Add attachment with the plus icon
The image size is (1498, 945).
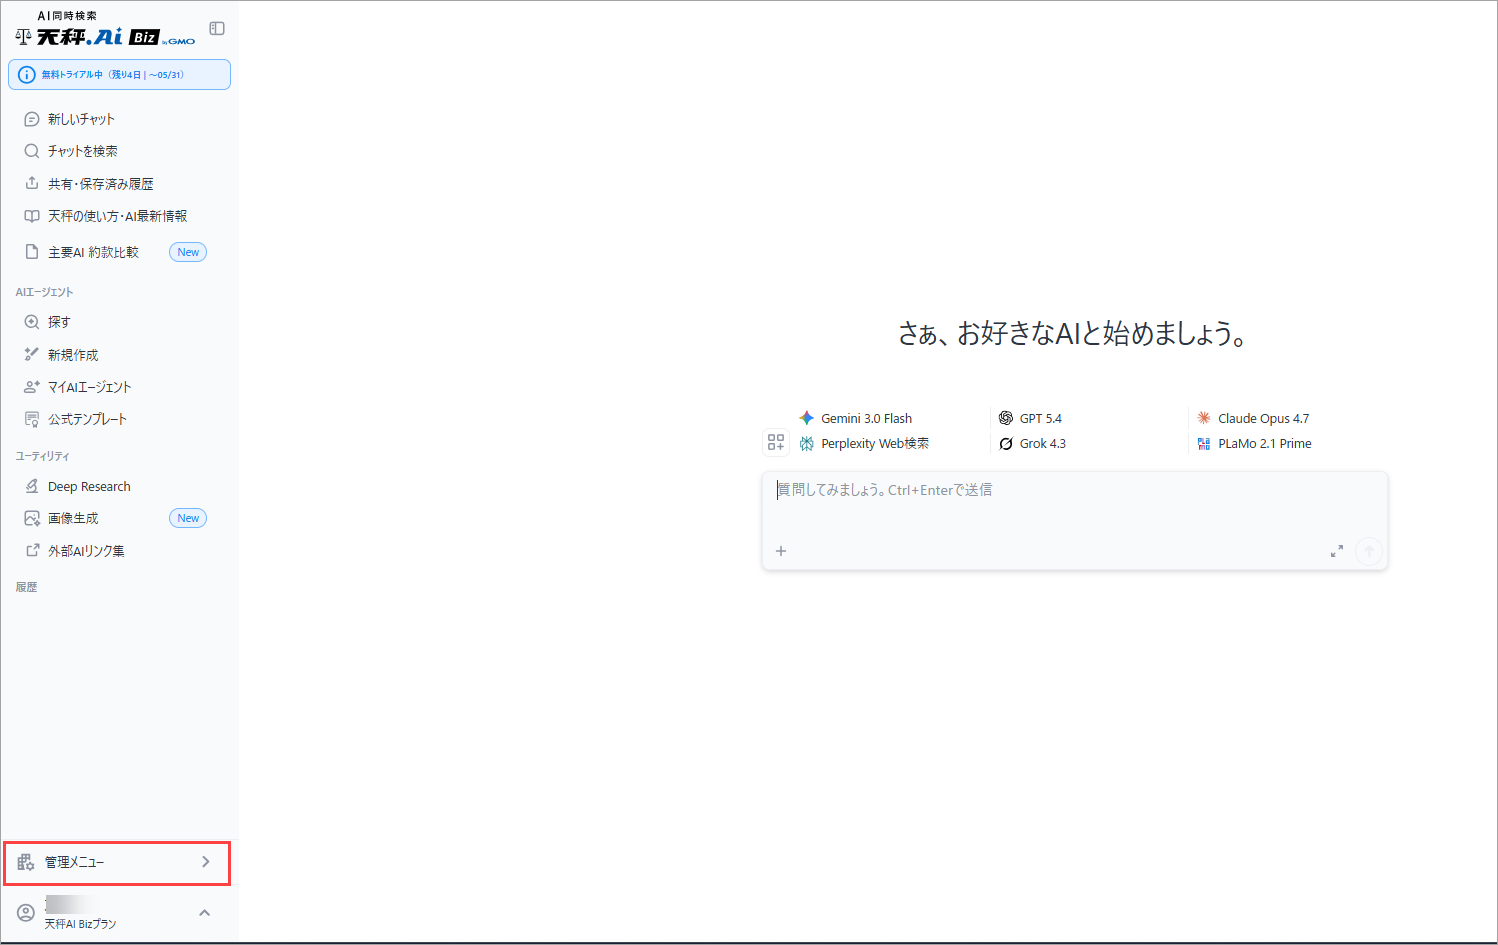[x=781, y=551]
